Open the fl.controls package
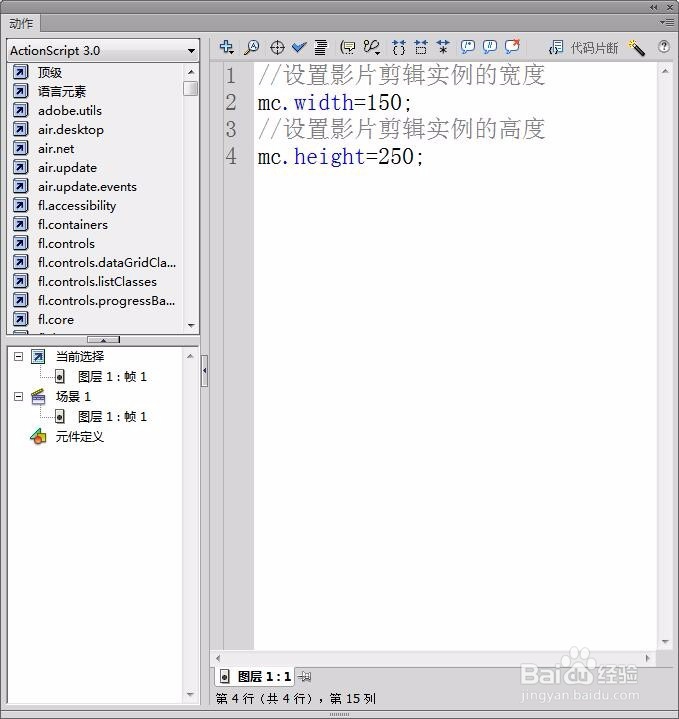 click(66, 243)
